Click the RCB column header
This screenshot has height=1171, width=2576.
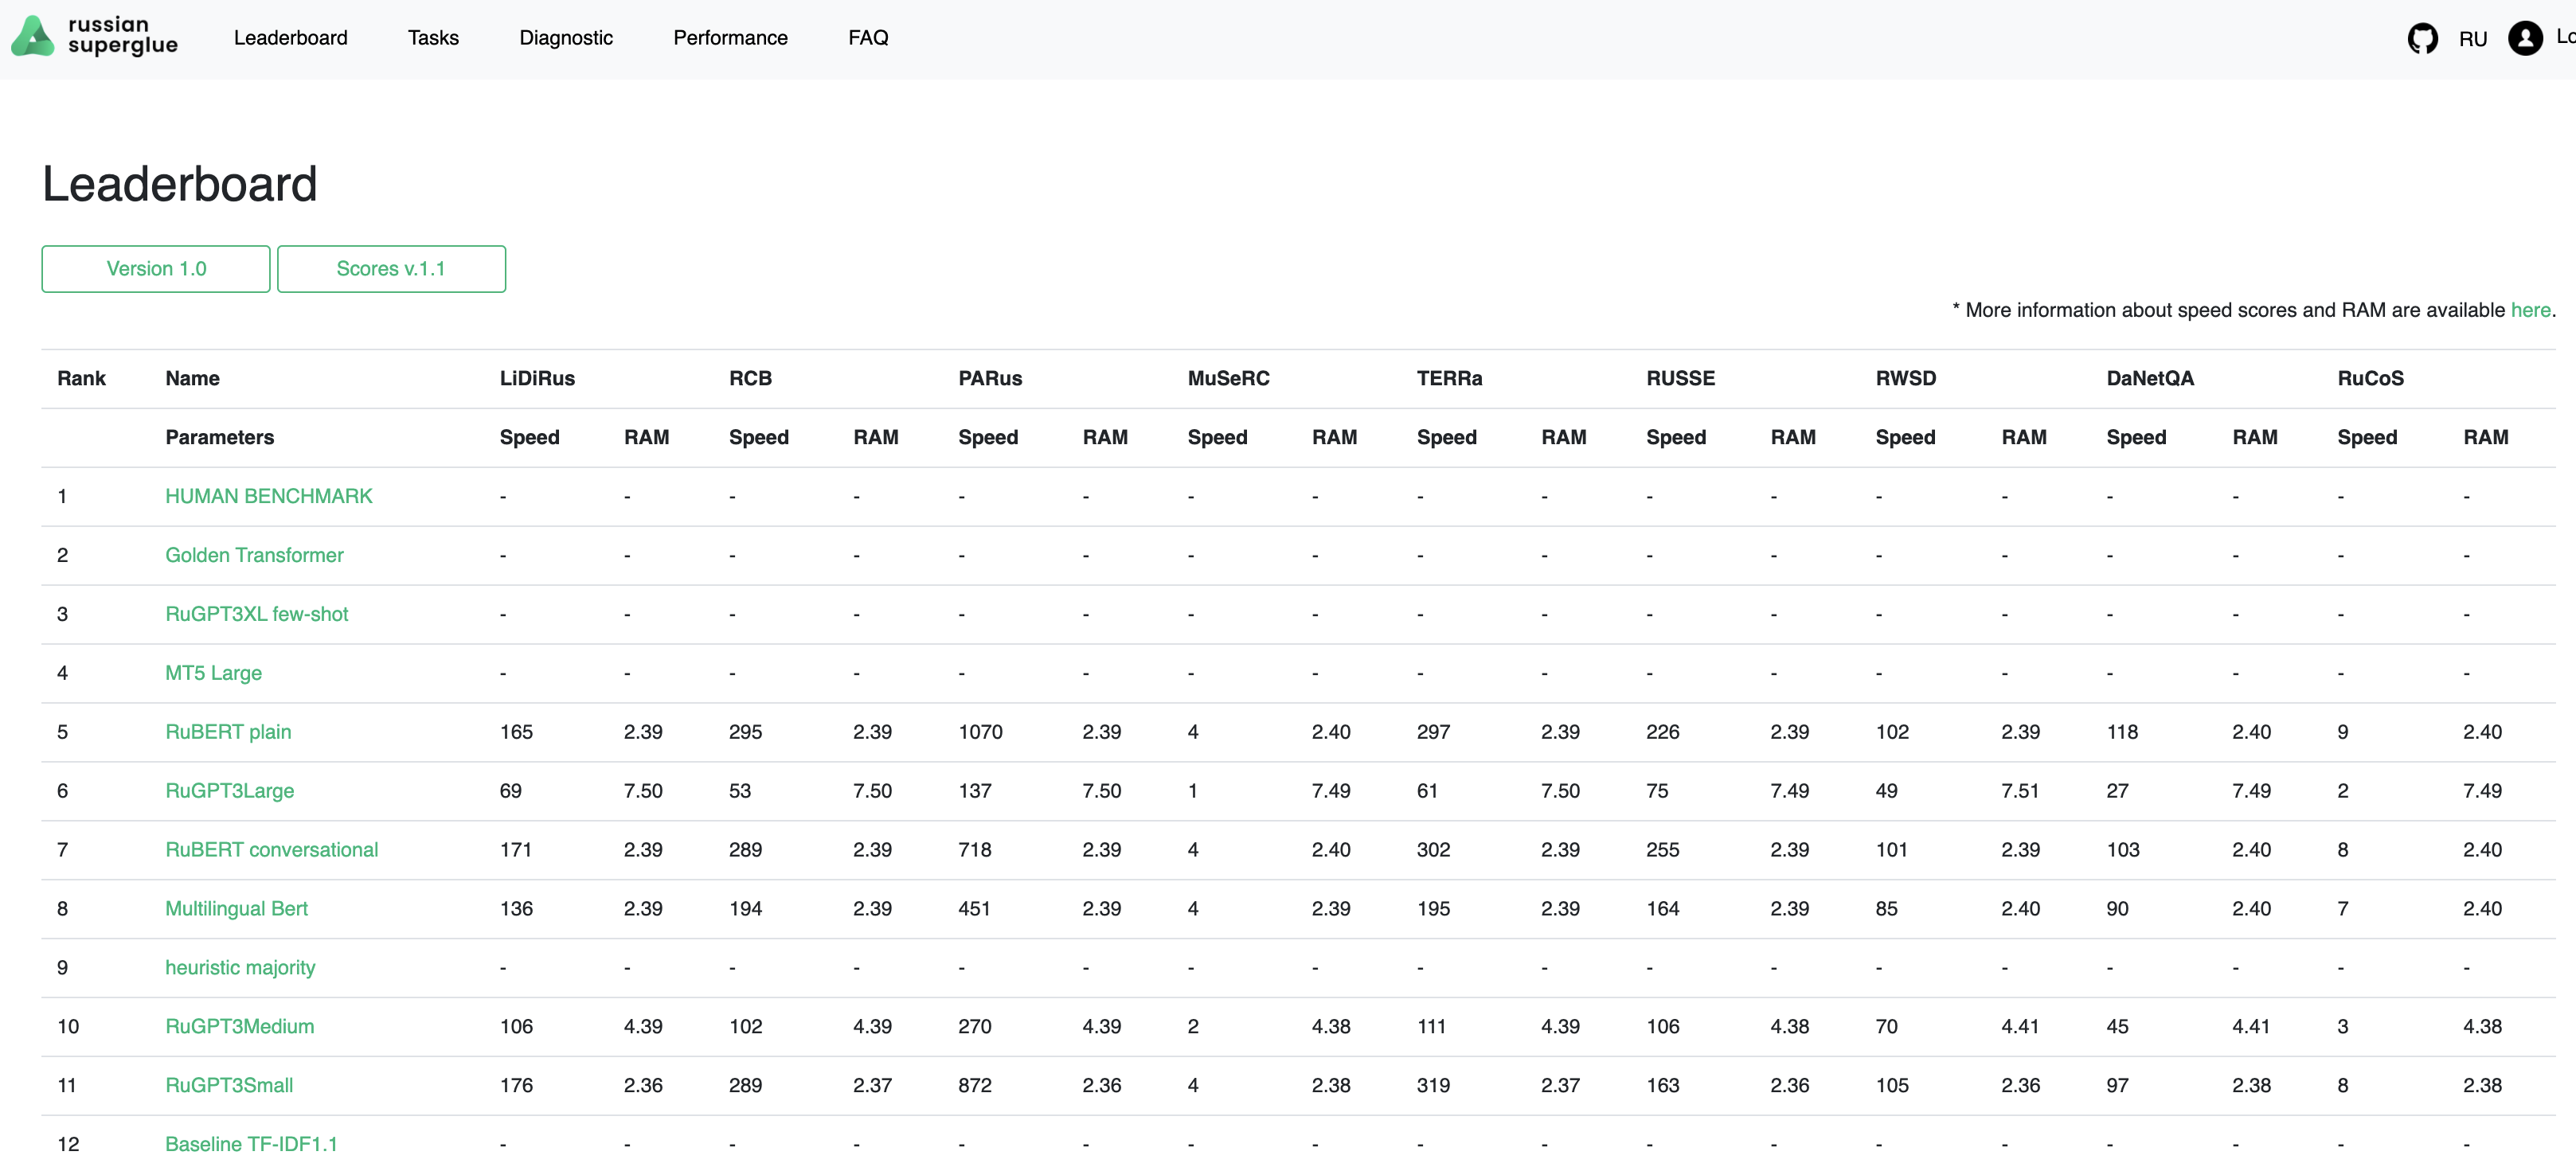[750, 379]
